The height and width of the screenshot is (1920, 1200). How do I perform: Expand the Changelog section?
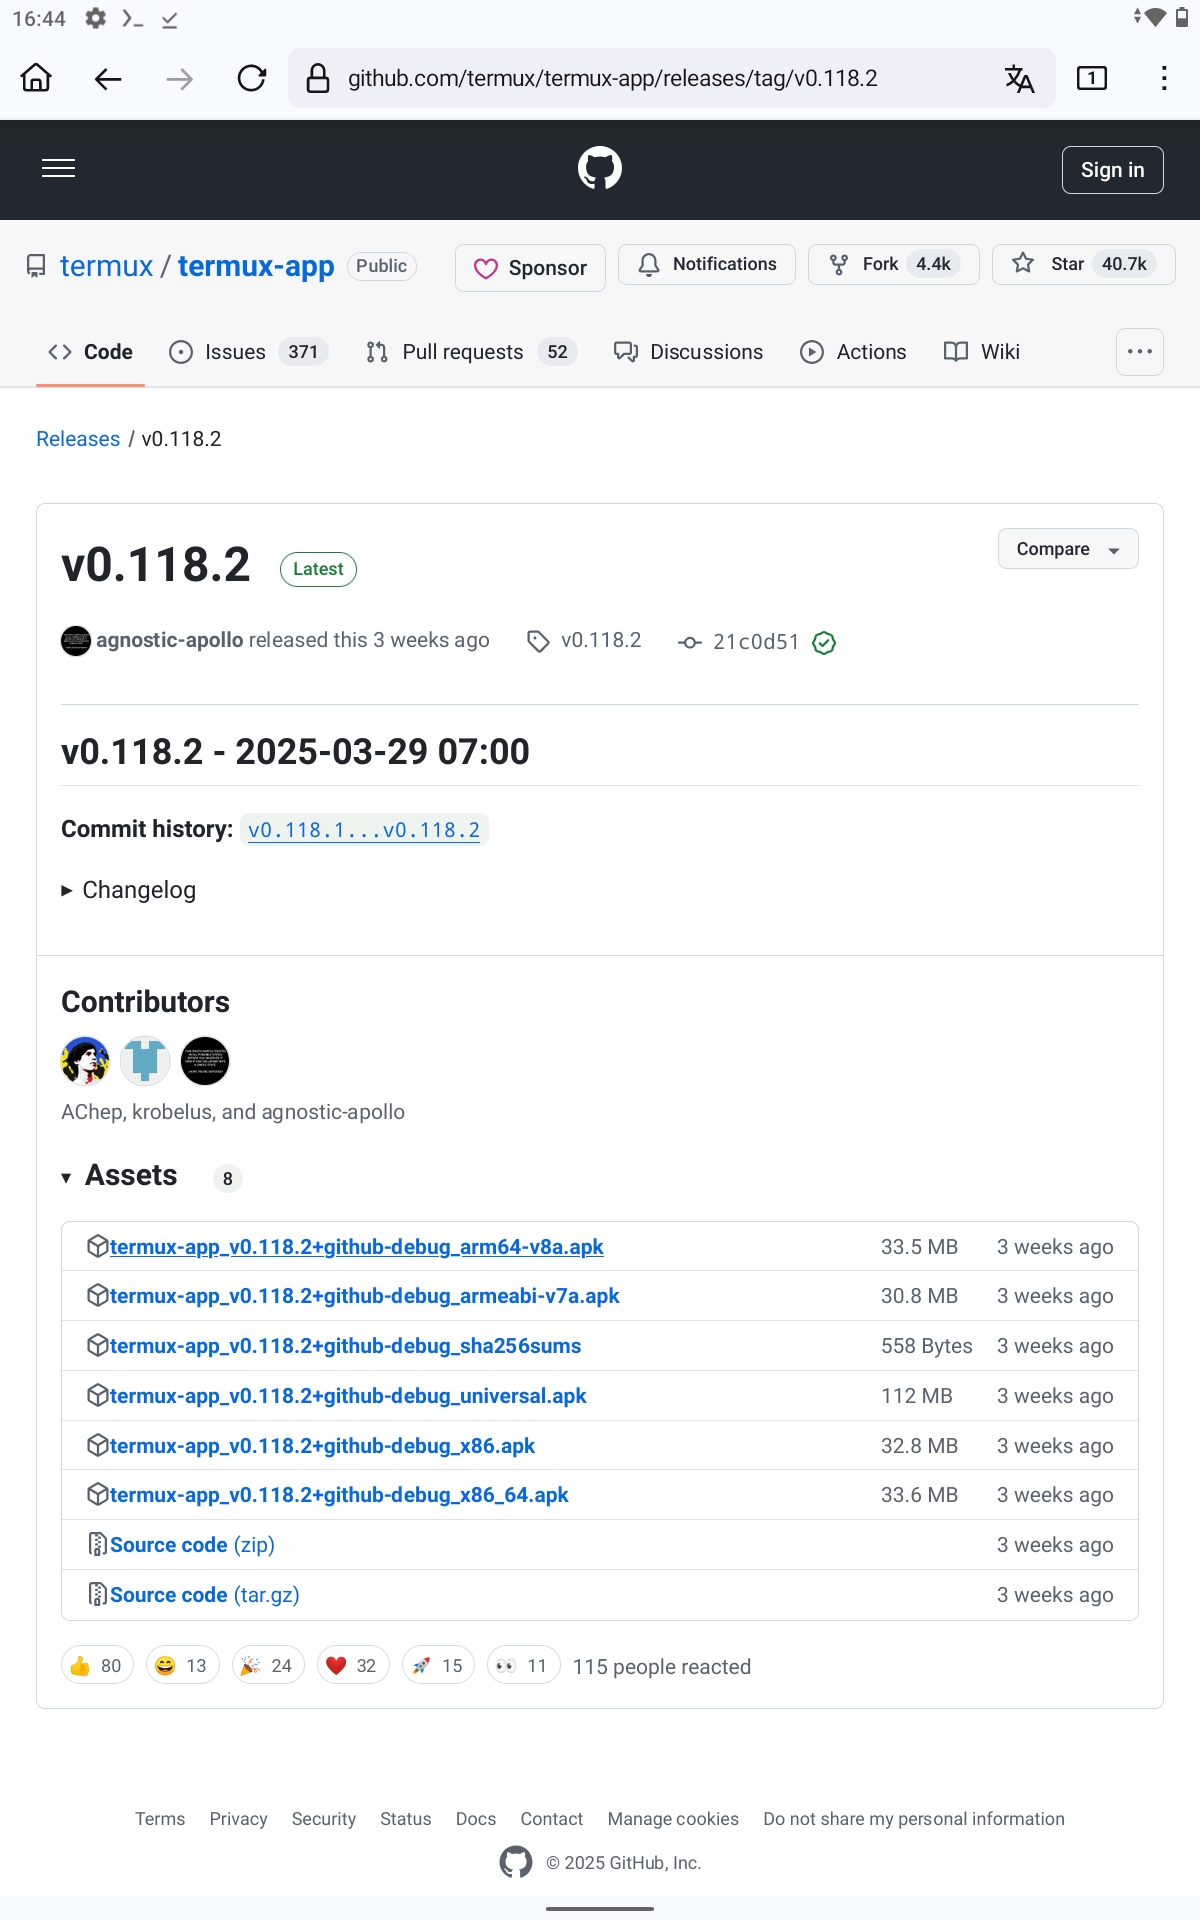[x=129, y=890]
